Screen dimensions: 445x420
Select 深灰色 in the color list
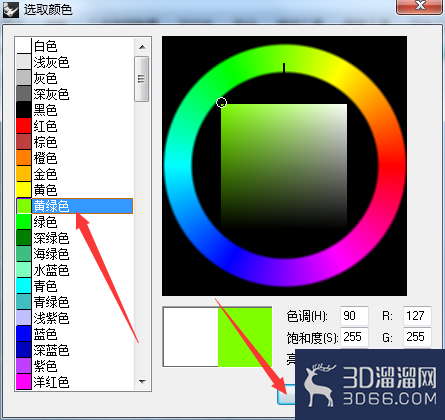pyautogui.click(x=75, y=94)
